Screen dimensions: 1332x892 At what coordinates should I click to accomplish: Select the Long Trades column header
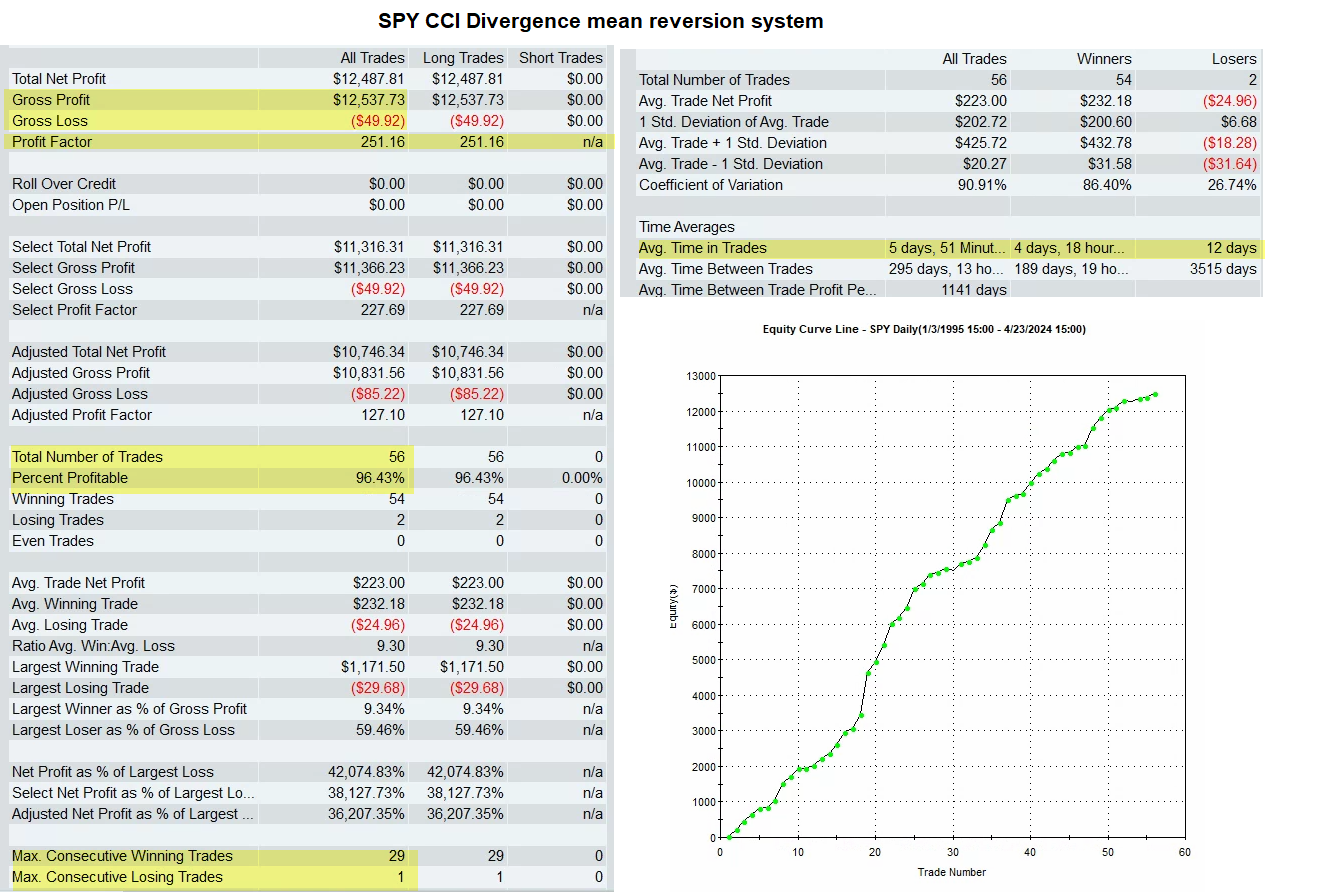[x=463, y=58]
